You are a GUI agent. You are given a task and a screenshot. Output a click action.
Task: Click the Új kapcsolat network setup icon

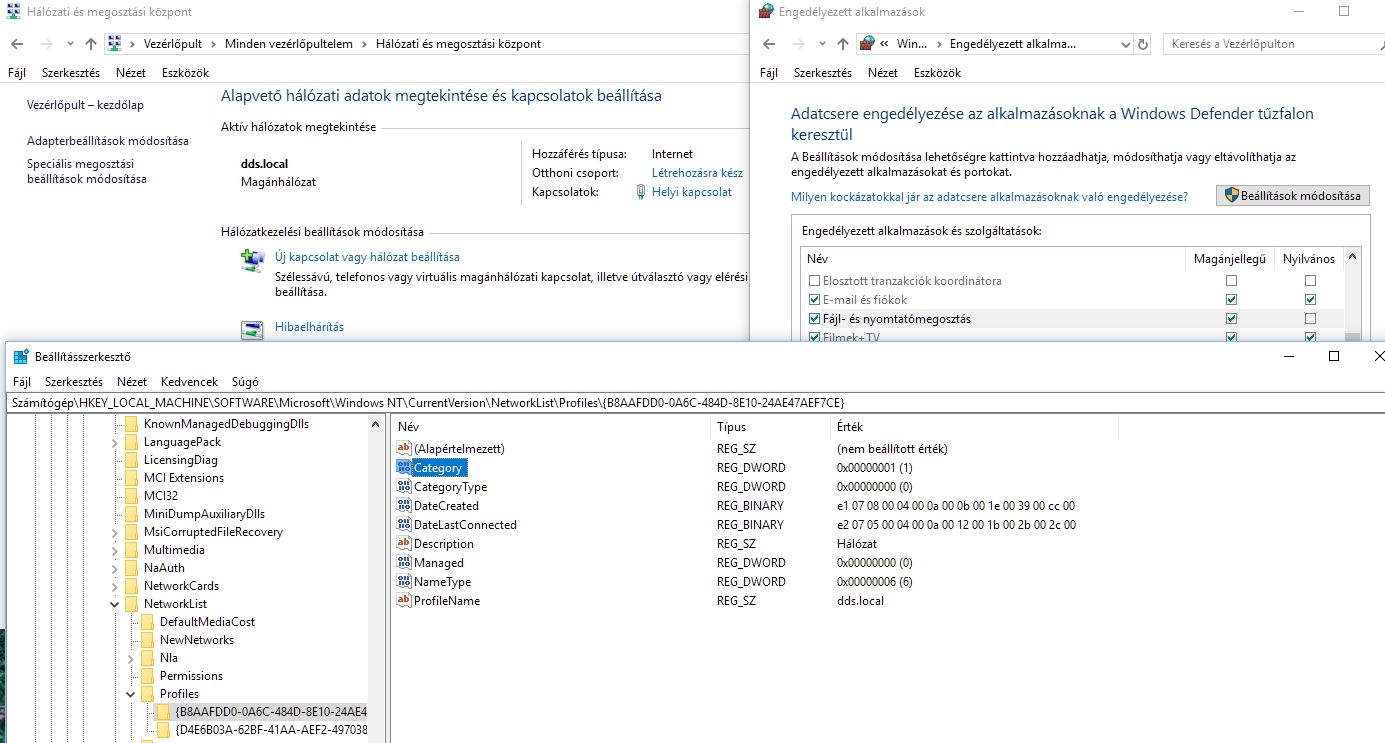point(252,261)
